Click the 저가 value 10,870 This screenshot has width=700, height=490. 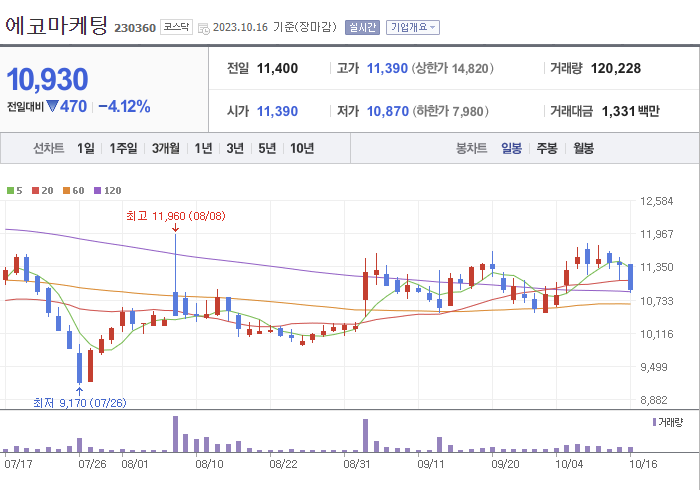388,112
